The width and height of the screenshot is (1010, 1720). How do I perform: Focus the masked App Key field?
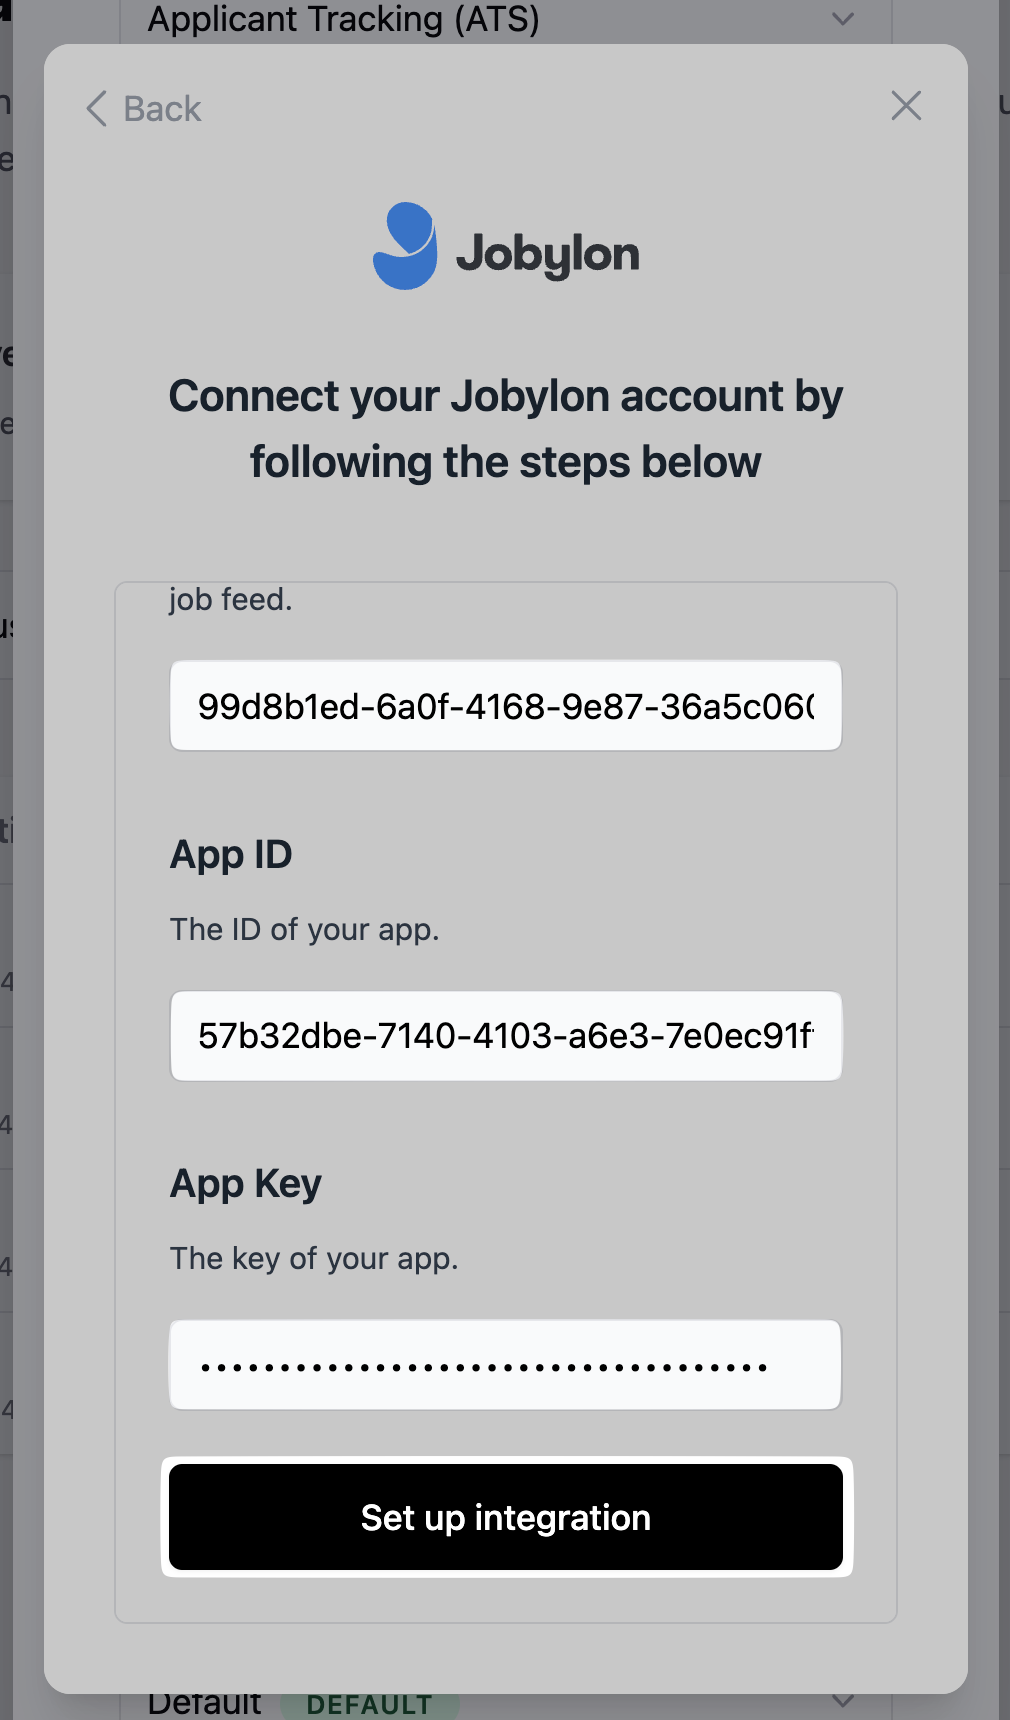[505, 1365]
